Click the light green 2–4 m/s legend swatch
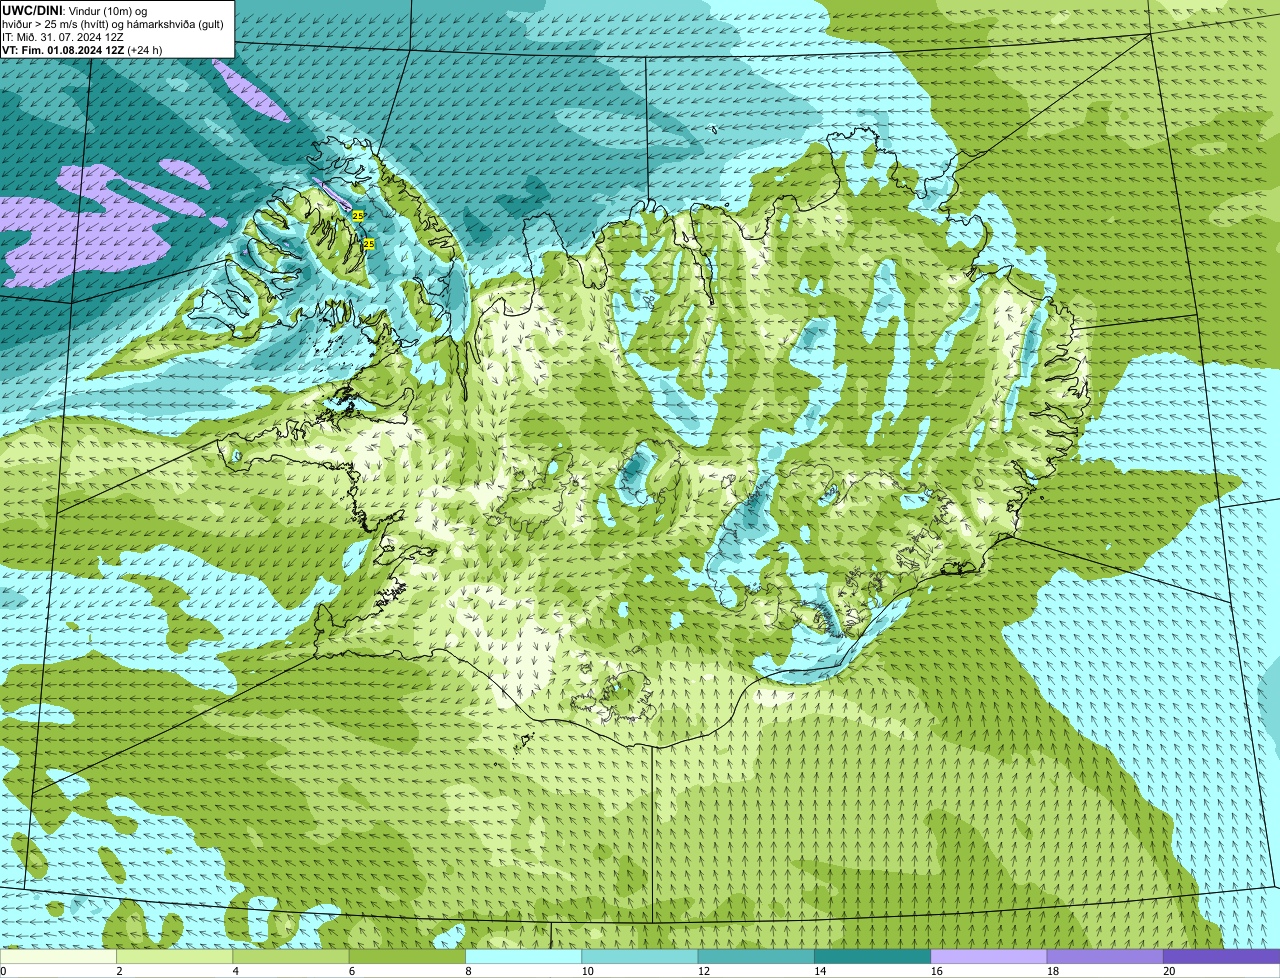This screenshot has width=1280, height=978. [x=175, y=956]
